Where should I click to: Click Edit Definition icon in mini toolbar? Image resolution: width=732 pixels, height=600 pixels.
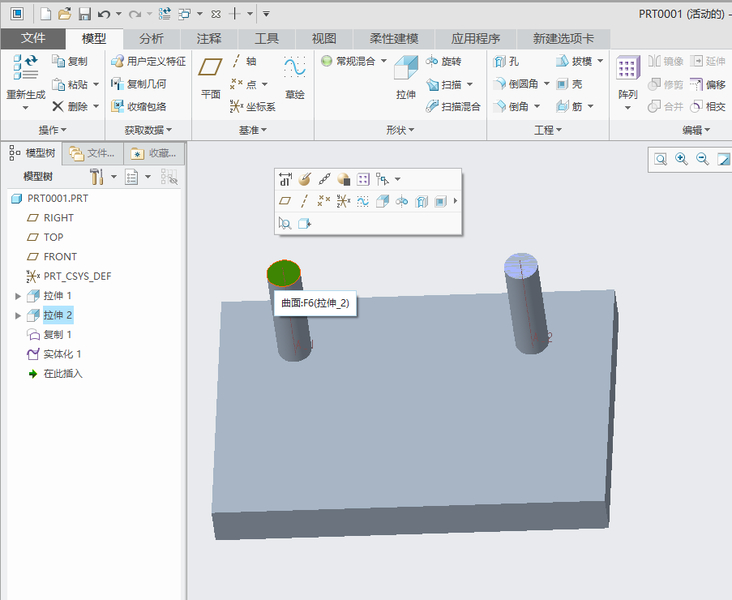305,179
